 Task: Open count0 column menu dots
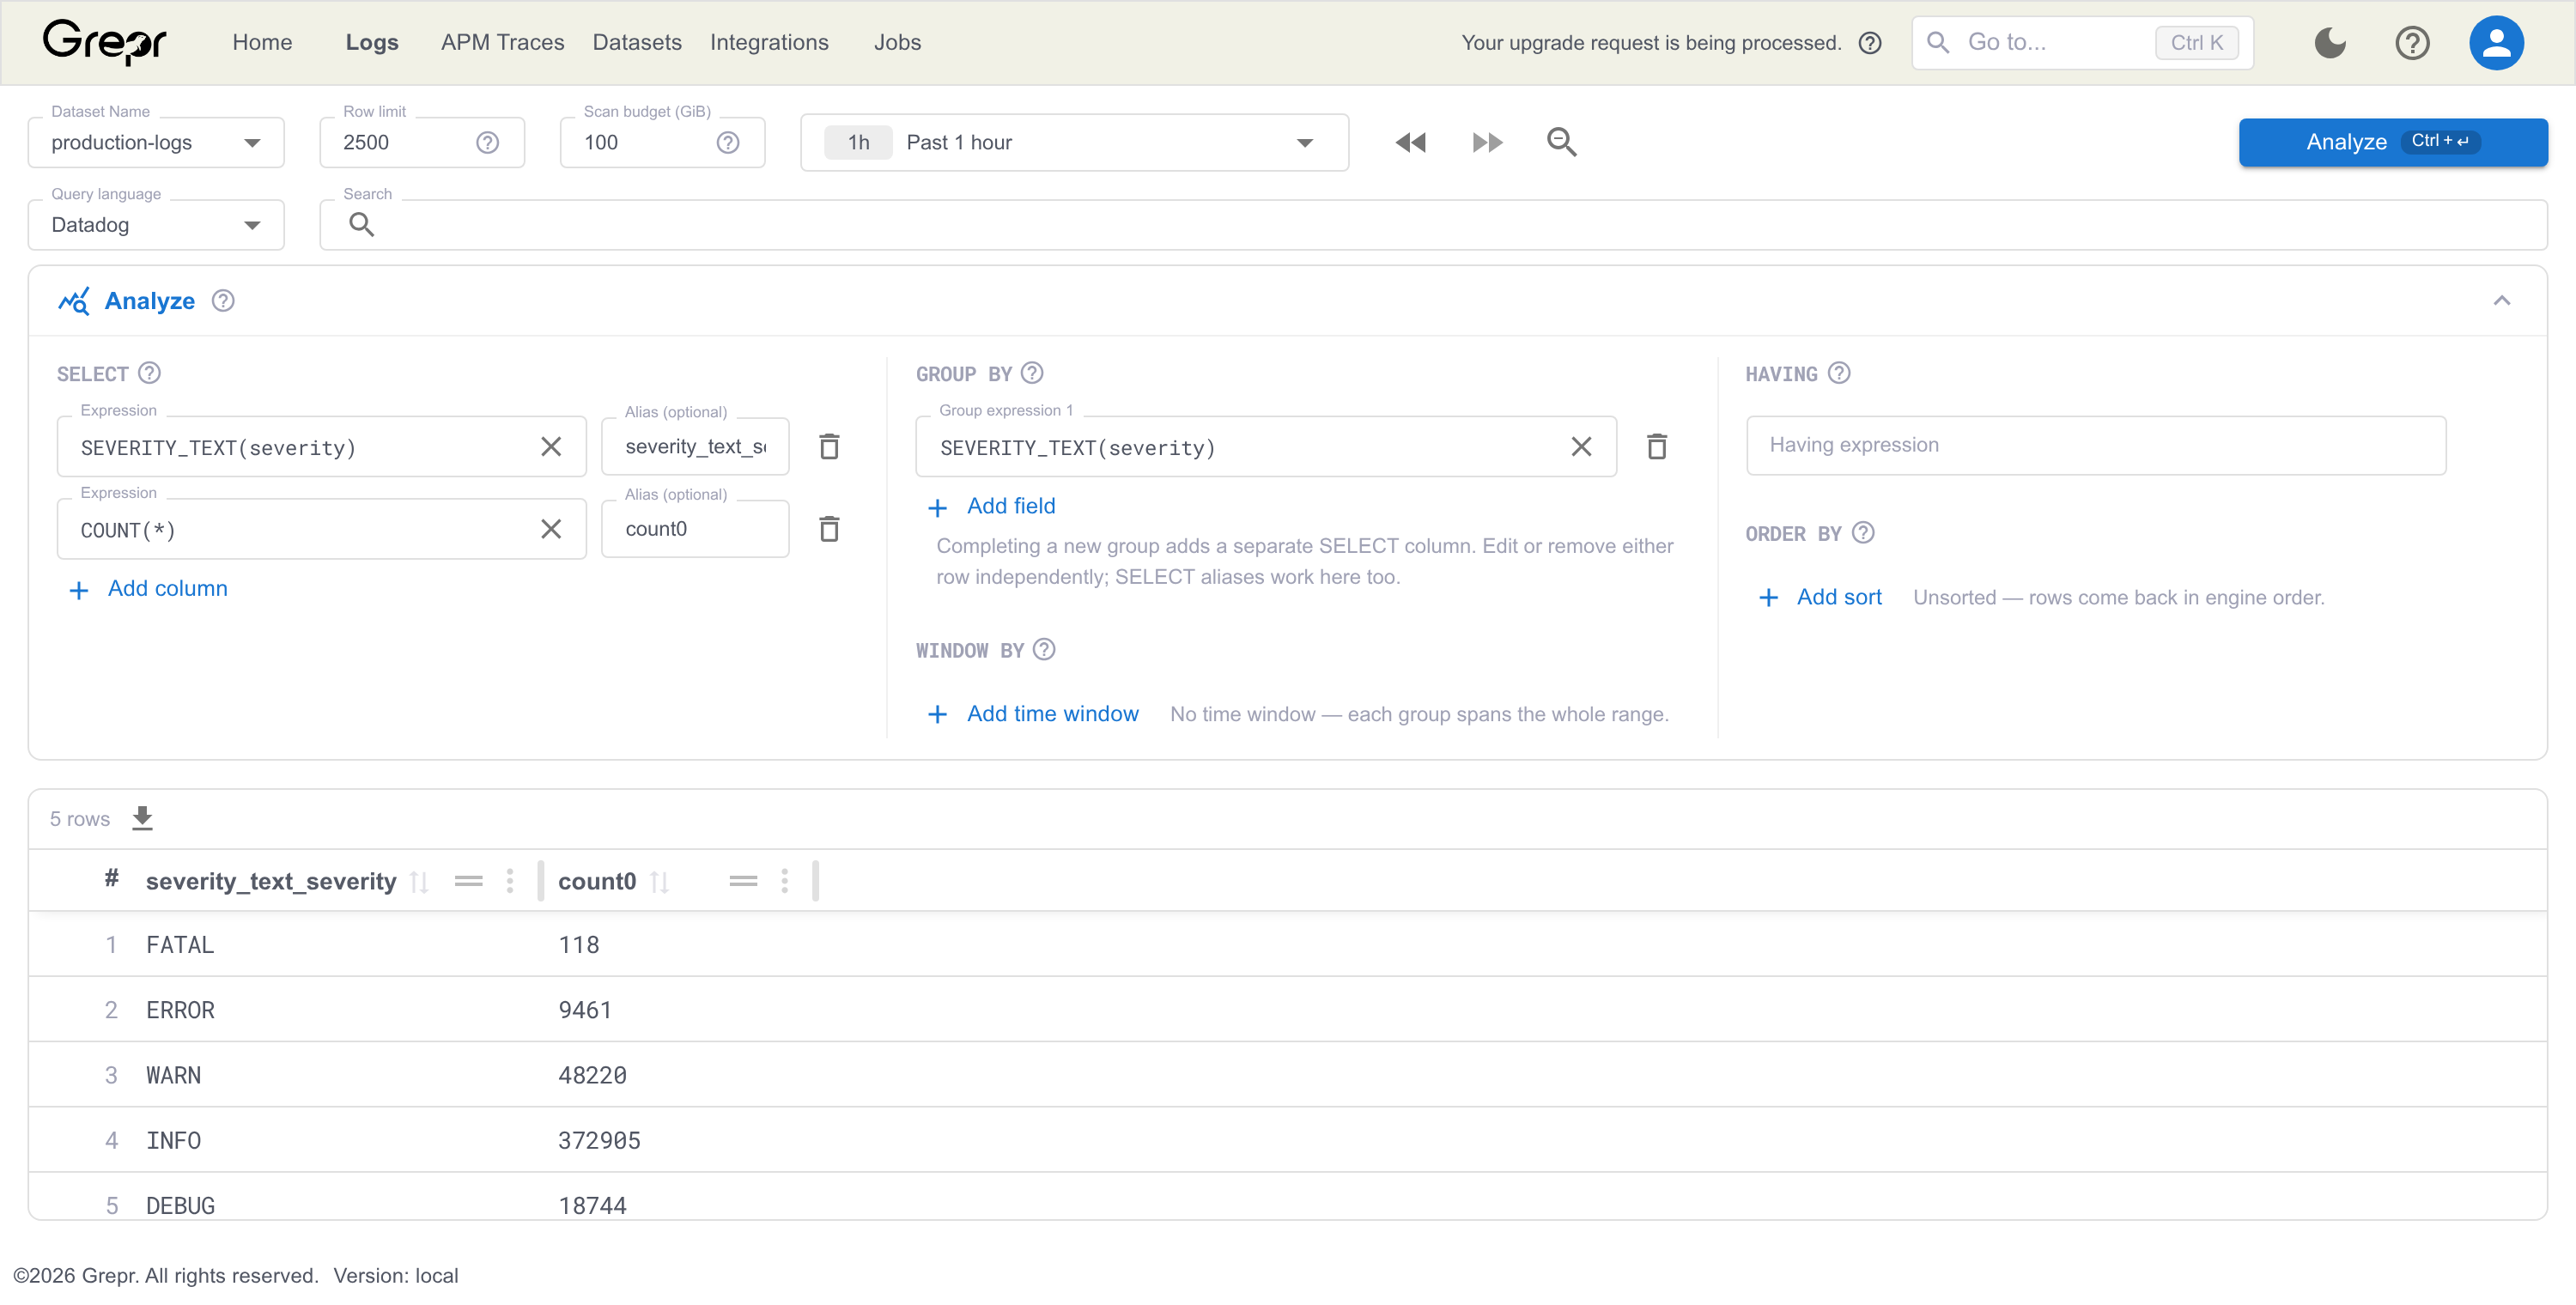coord(785,881)
